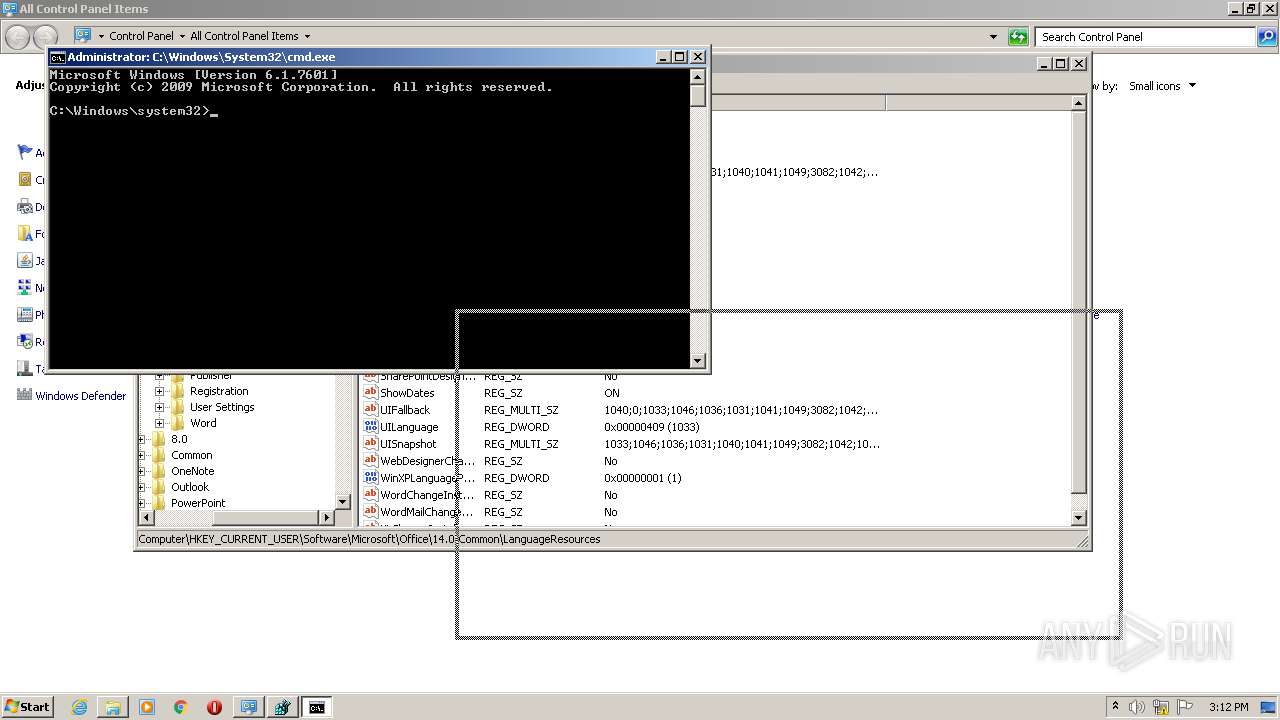
Task: Click tree pane vertical scroll down arrow
Action: point(342,502)
